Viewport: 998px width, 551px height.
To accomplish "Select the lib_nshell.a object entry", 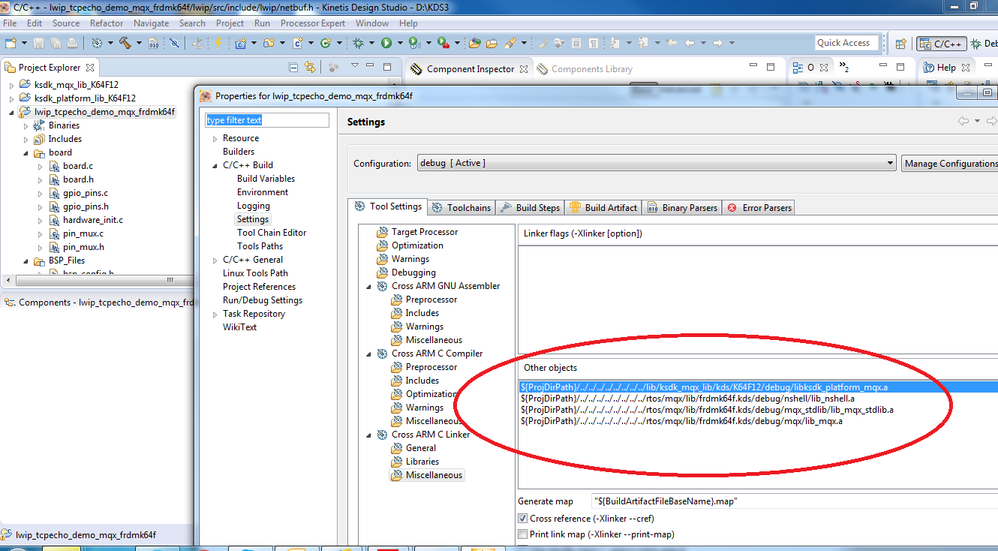I will (x=687, y=398).
